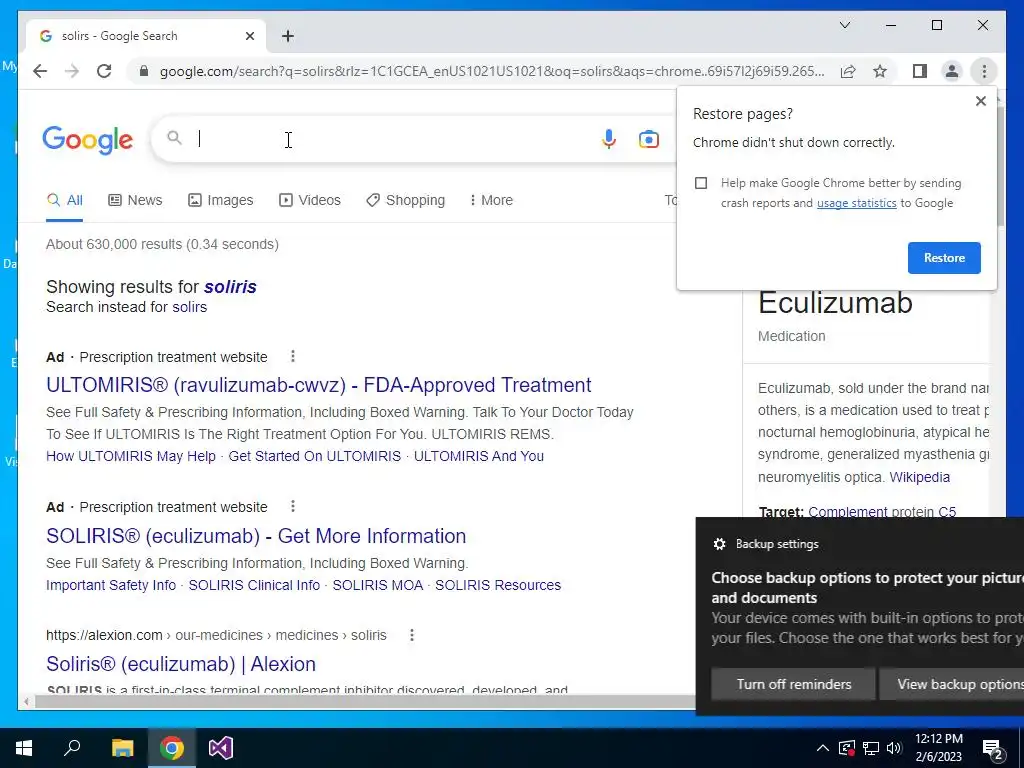This screenshot has height=768, width=1024.
Task: Search instead for solirs
Action: click(189, 307)
